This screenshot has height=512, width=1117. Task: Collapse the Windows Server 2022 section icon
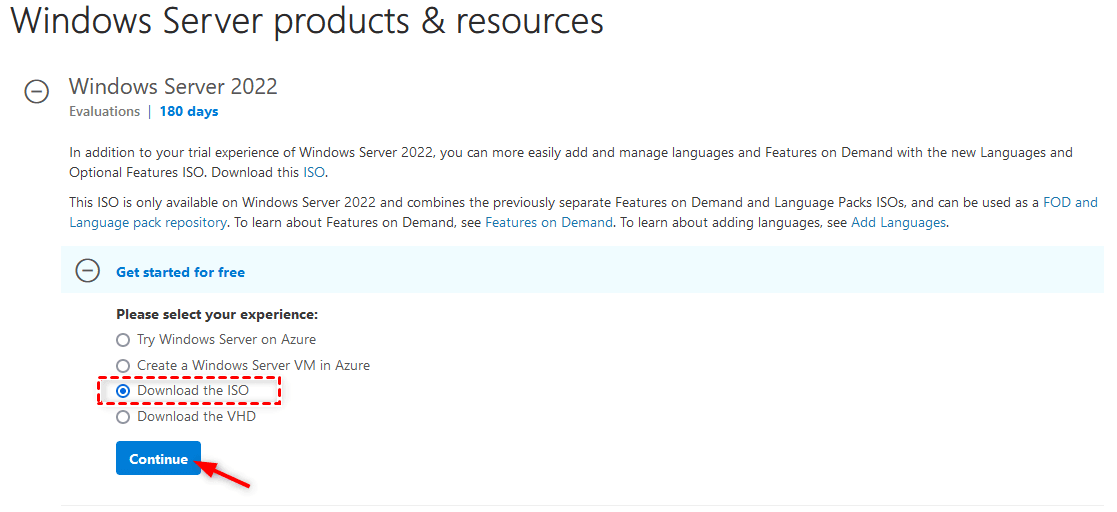(36, 91)
